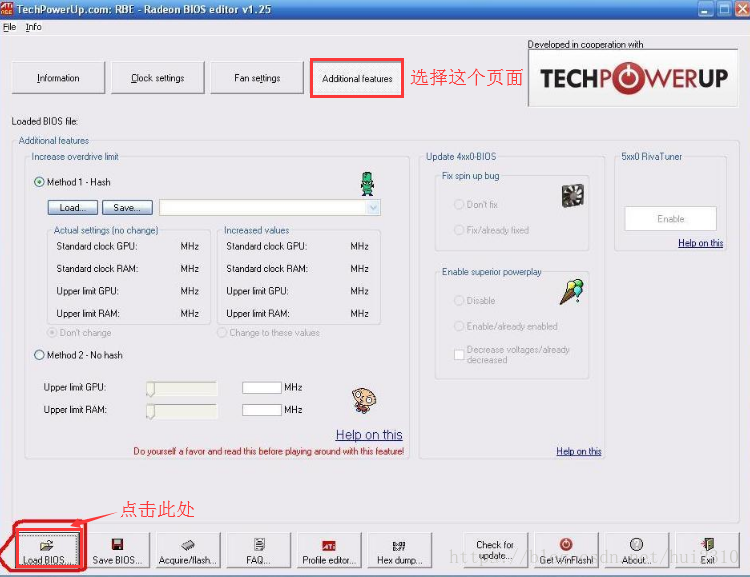750x577 pixels.
Task: Click 'Upper limit GPU:' under Actual settings
Action: coord(88,291)
